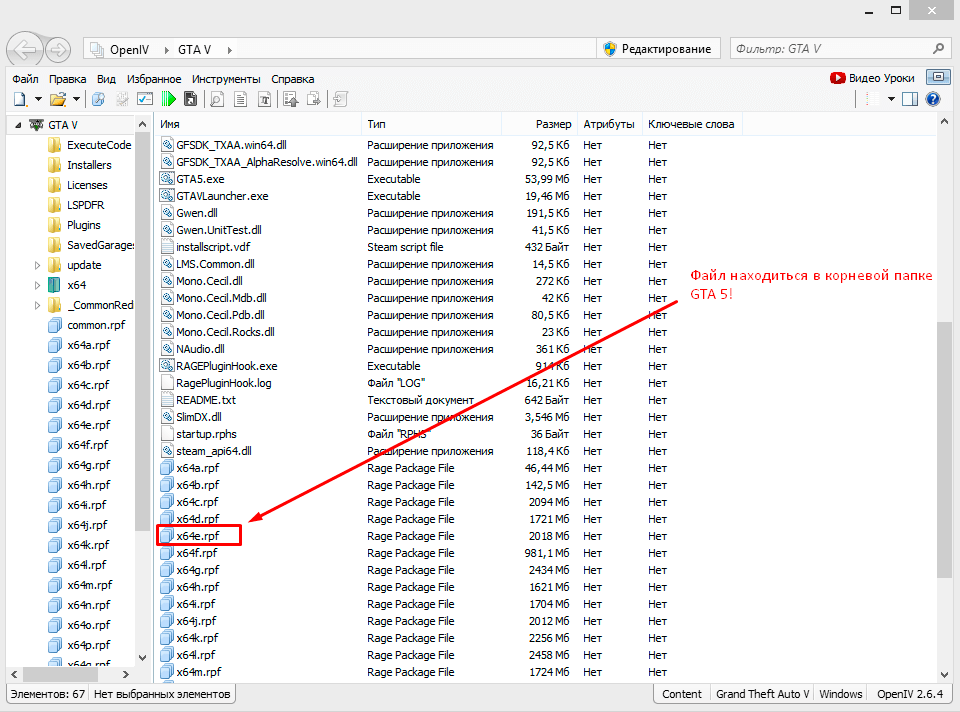This screenshot has width=960, height=712.
Task: Click the Редактирование edit mode button
Action: click(658, 49)
